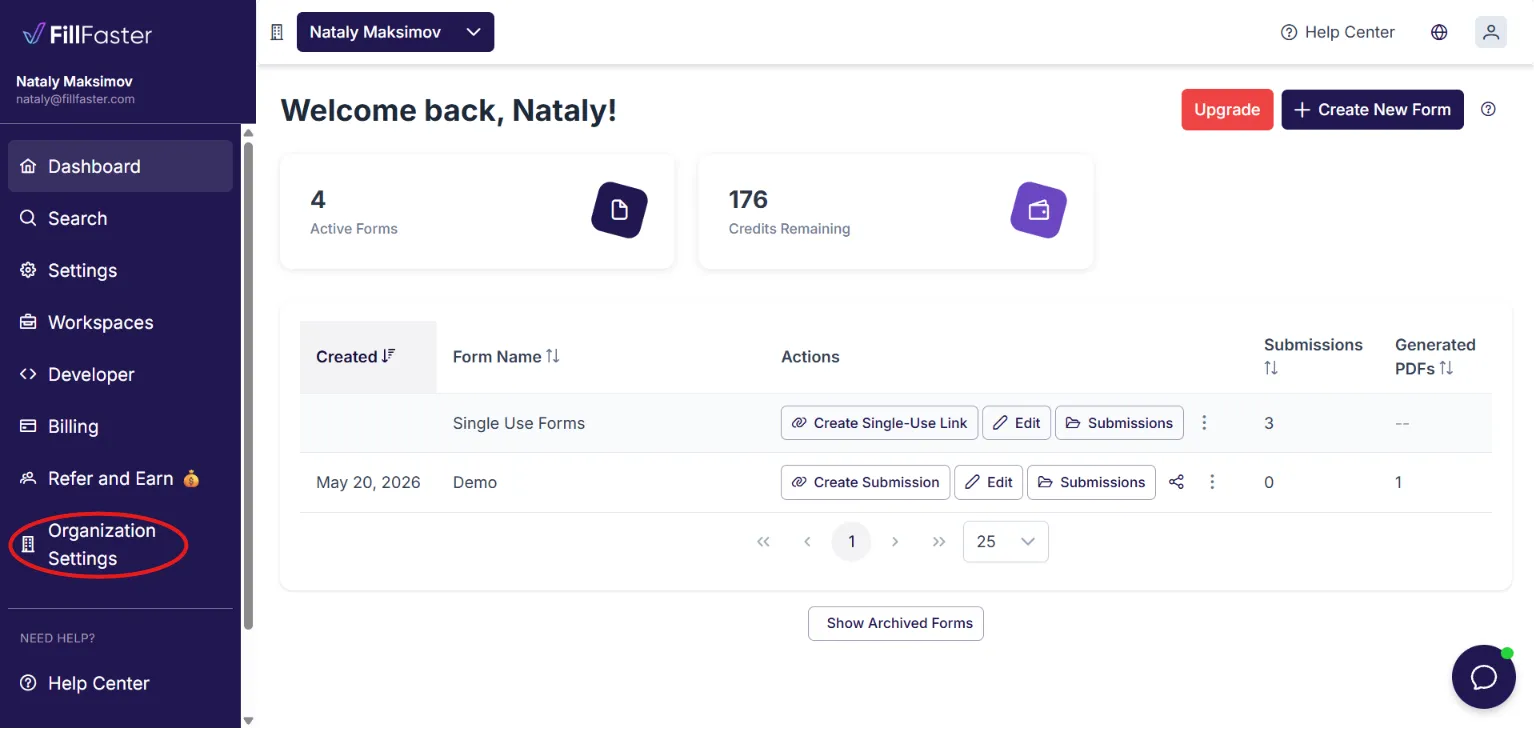Click the 176 Credits Remaining card
This screenshot has height=729, width=1534.
[x=896, y=211]
